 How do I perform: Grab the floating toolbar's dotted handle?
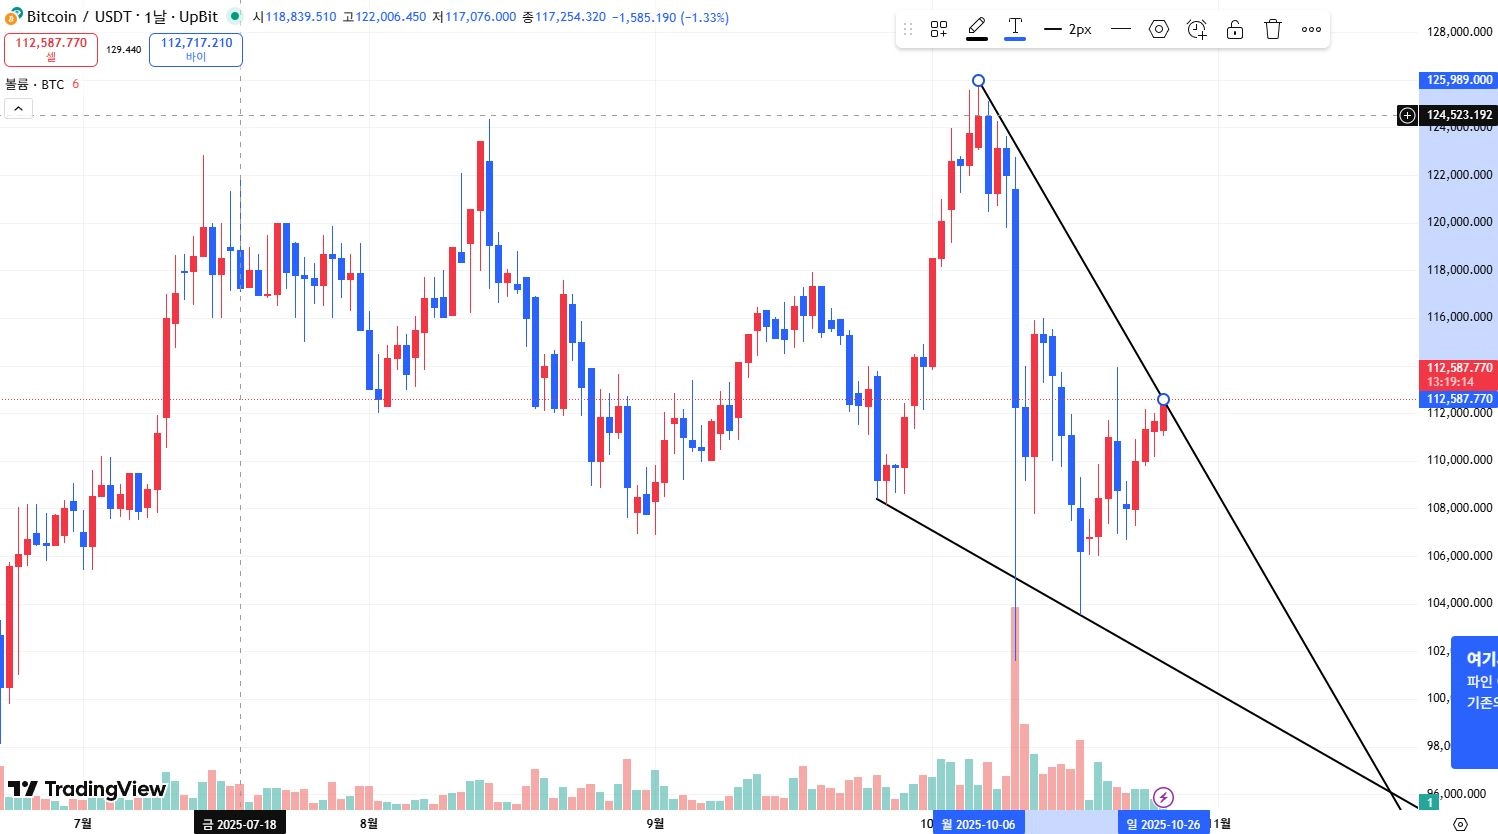point(908,30)
